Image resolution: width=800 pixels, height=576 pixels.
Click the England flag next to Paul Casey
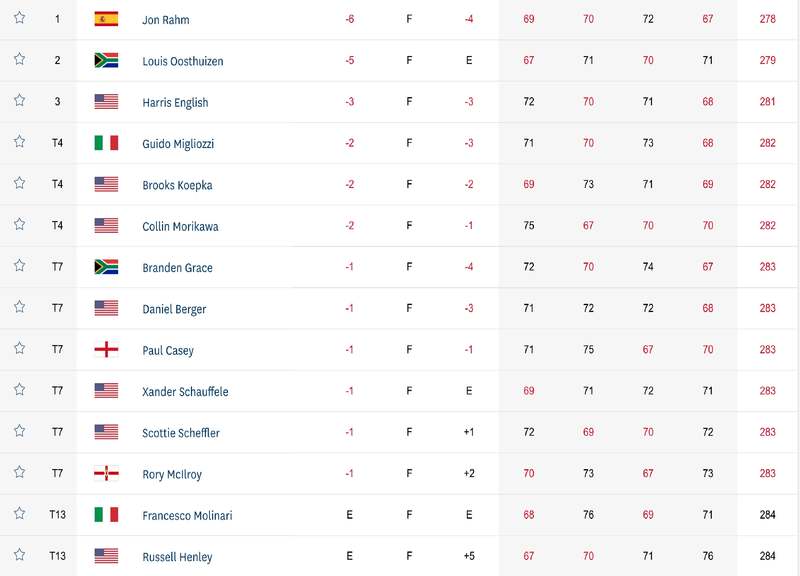(106, 349)
